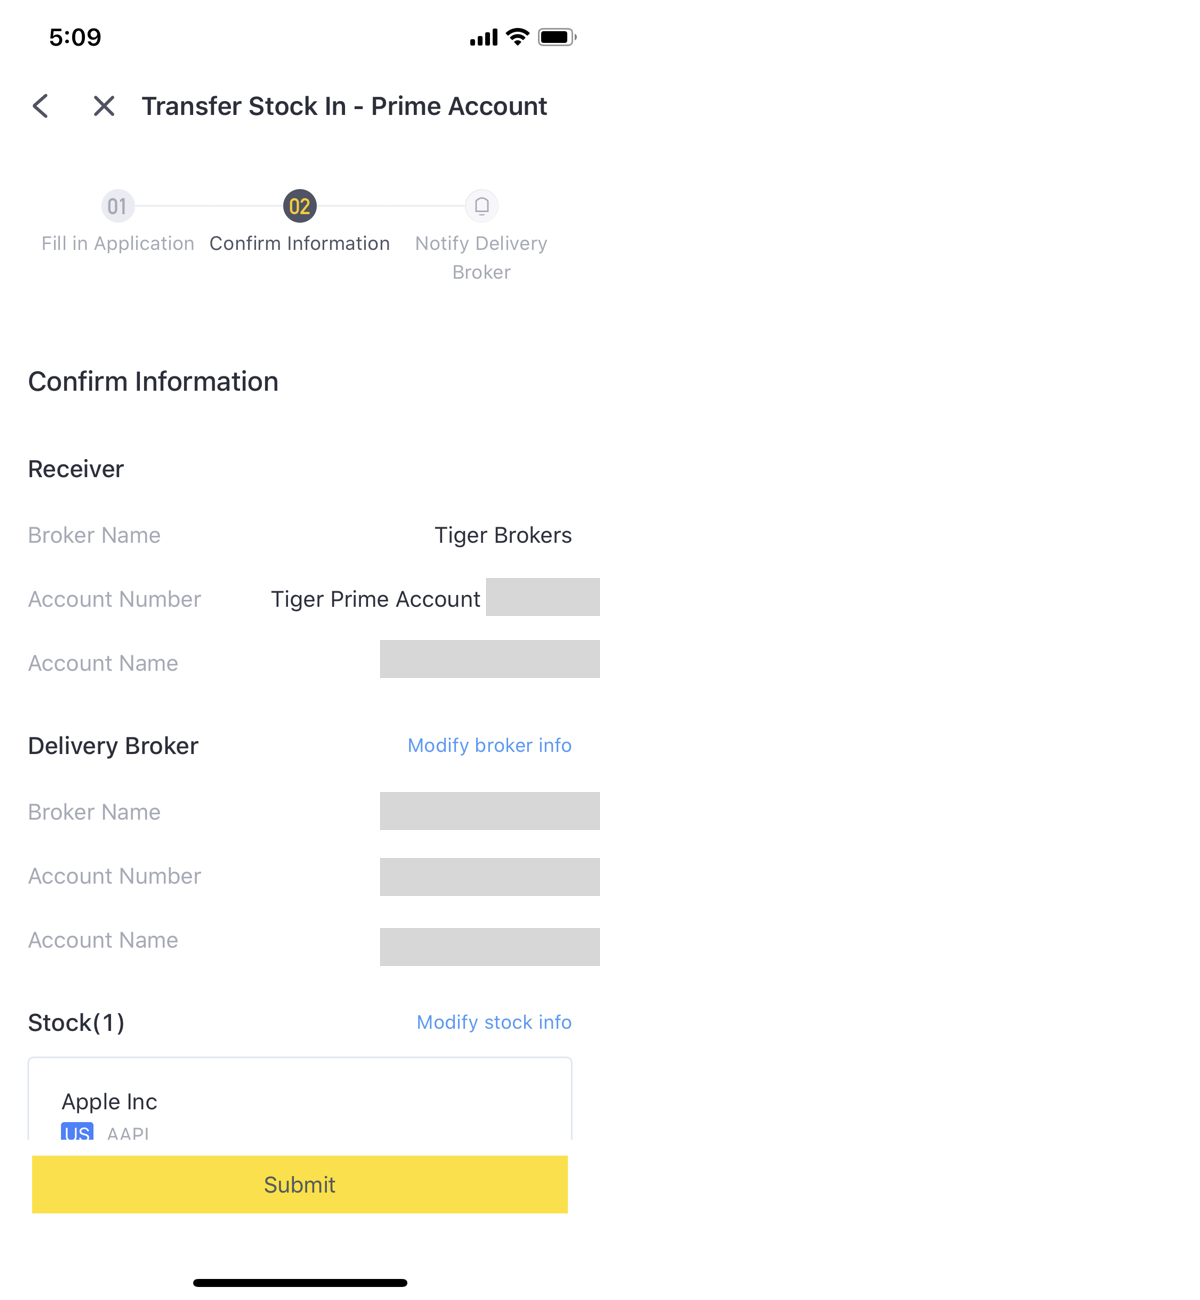Click Modify broker info link
The image size is (1200, 1300).
(490, 745)
